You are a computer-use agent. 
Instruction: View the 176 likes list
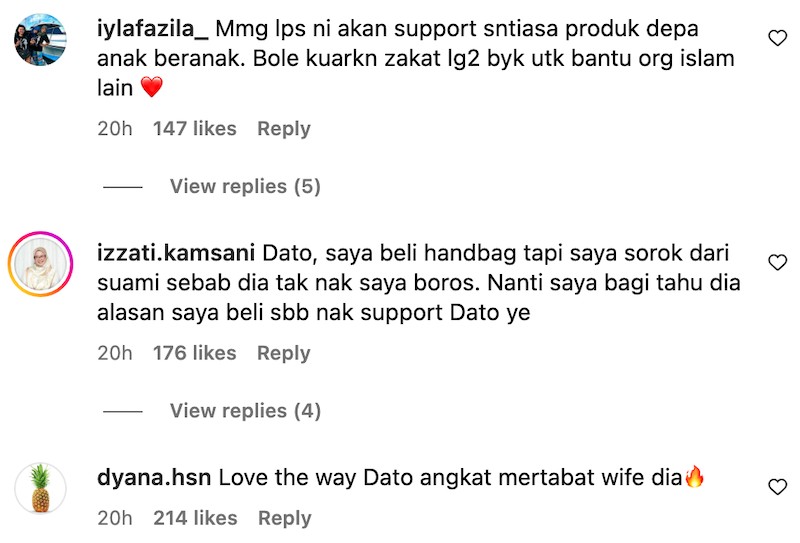tap(194, 353)
